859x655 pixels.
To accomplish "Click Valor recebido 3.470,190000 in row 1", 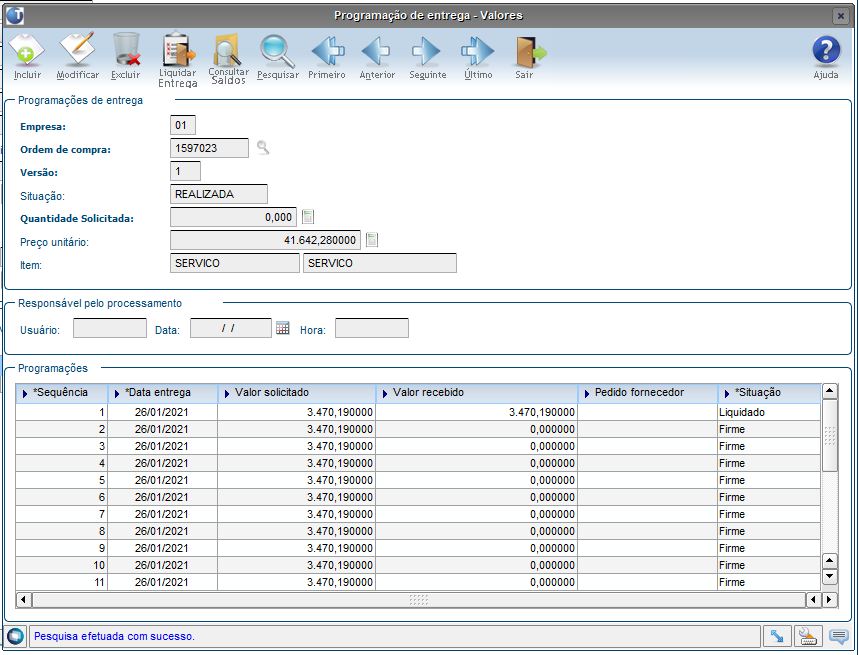I will tap(477, 412).
